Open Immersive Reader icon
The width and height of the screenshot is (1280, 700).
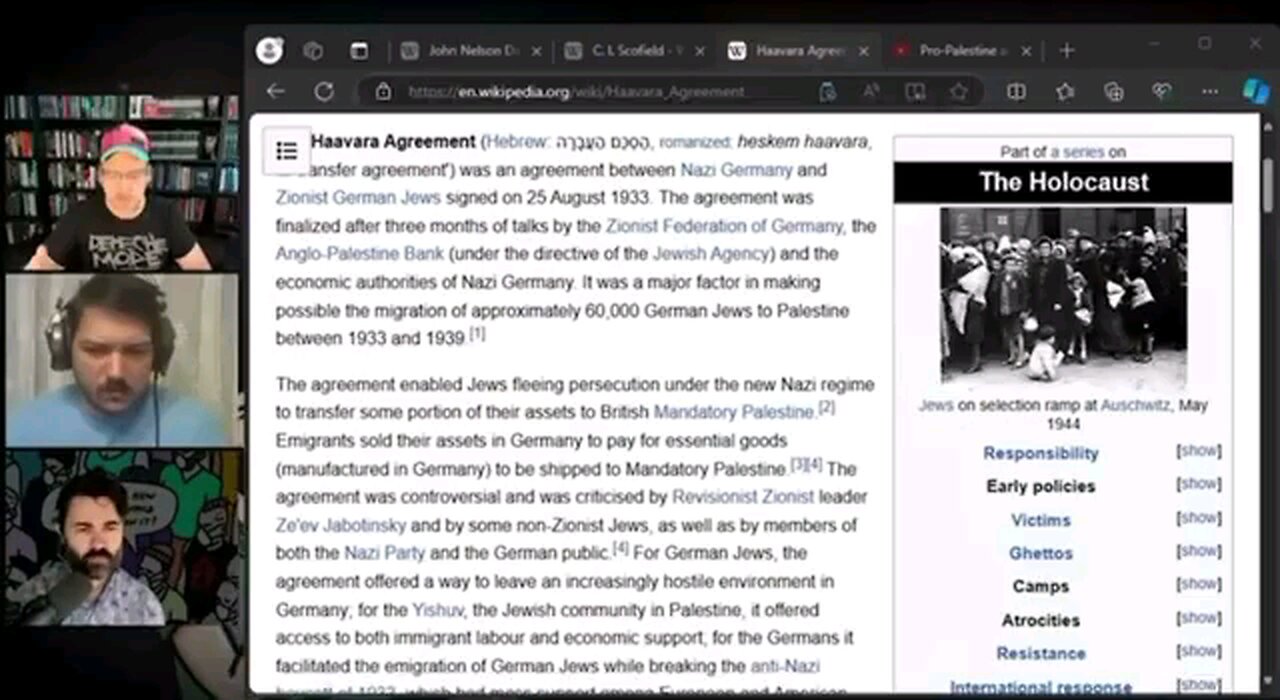[915, 92]
